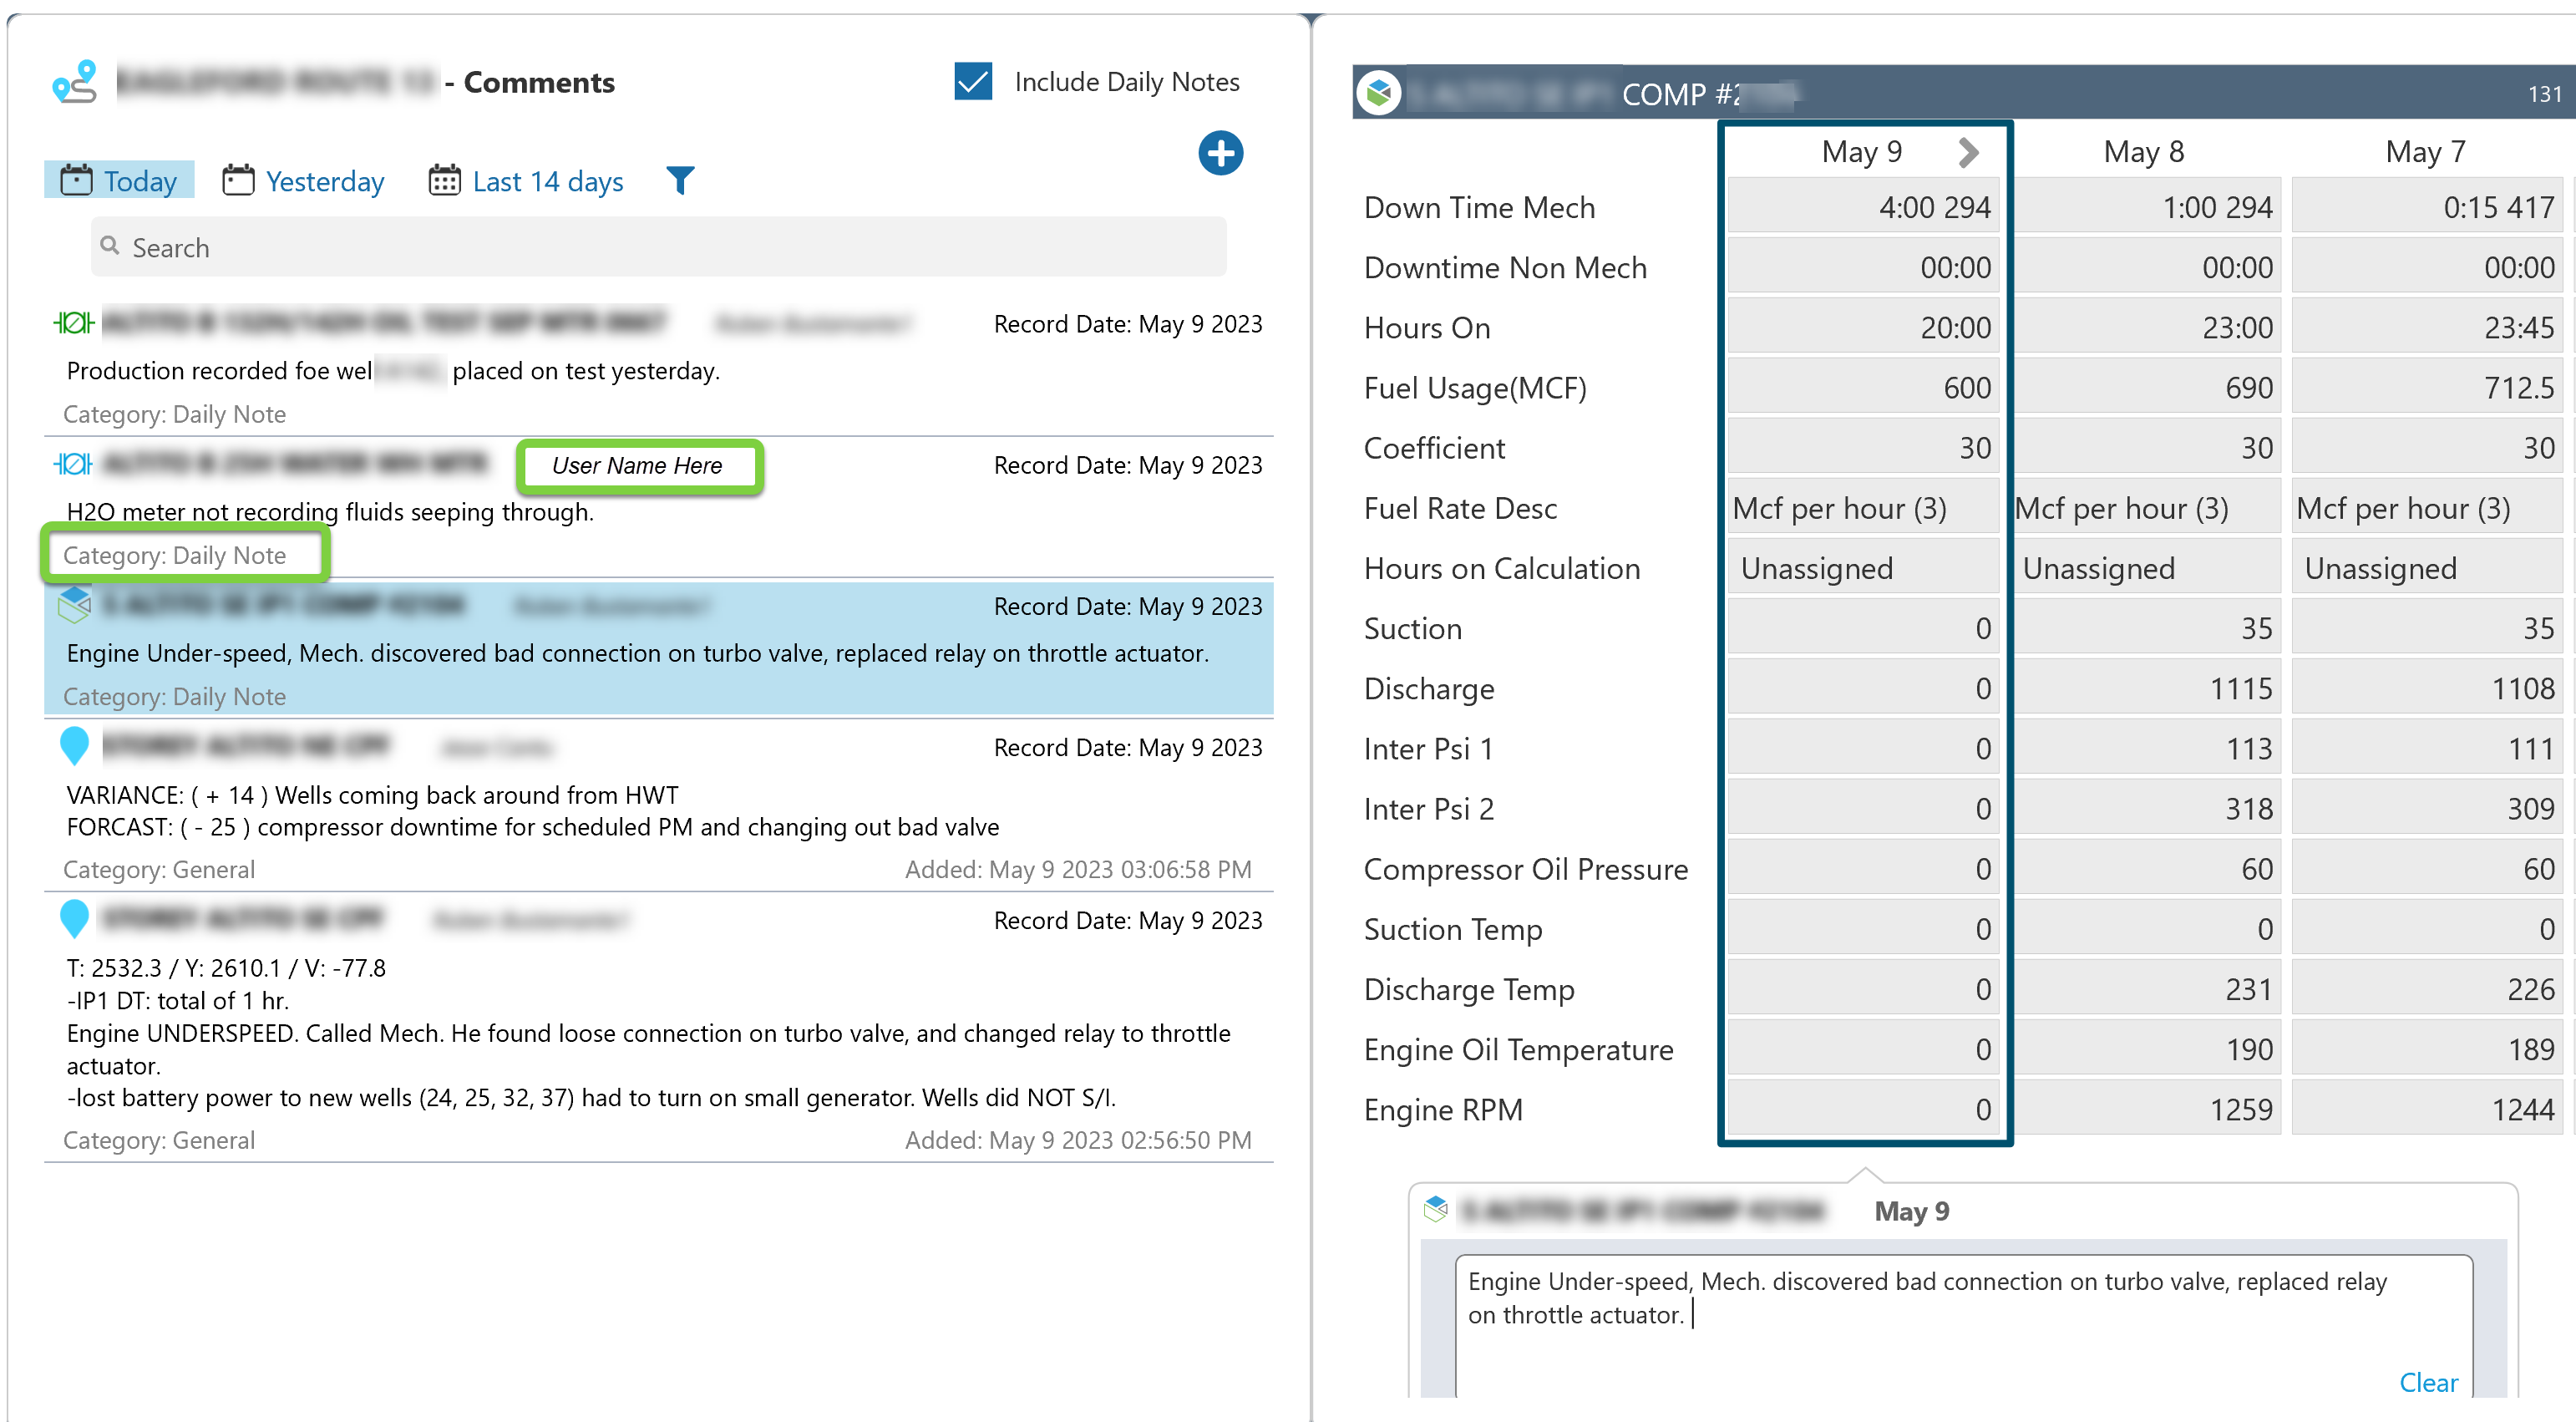This screenshot has height=1422, width=2576.
Task: Switch to Yesterday filter tab
Action: pyautogui.click(x=304, y=181)
